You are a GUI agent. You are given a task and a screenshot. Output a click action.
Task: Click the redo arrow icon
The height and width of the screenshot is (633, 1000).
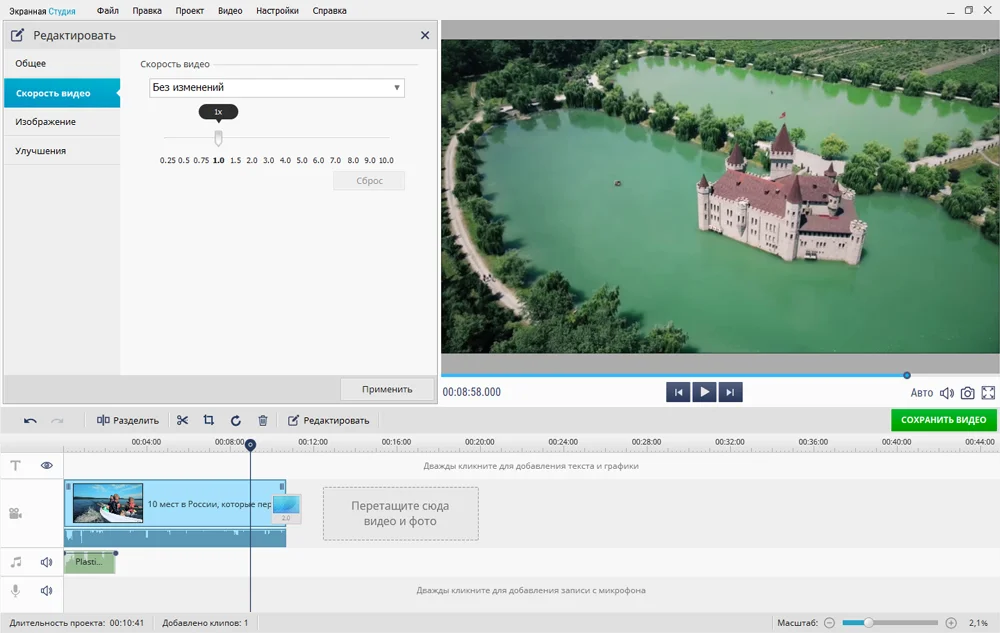(x=57, y=421)
